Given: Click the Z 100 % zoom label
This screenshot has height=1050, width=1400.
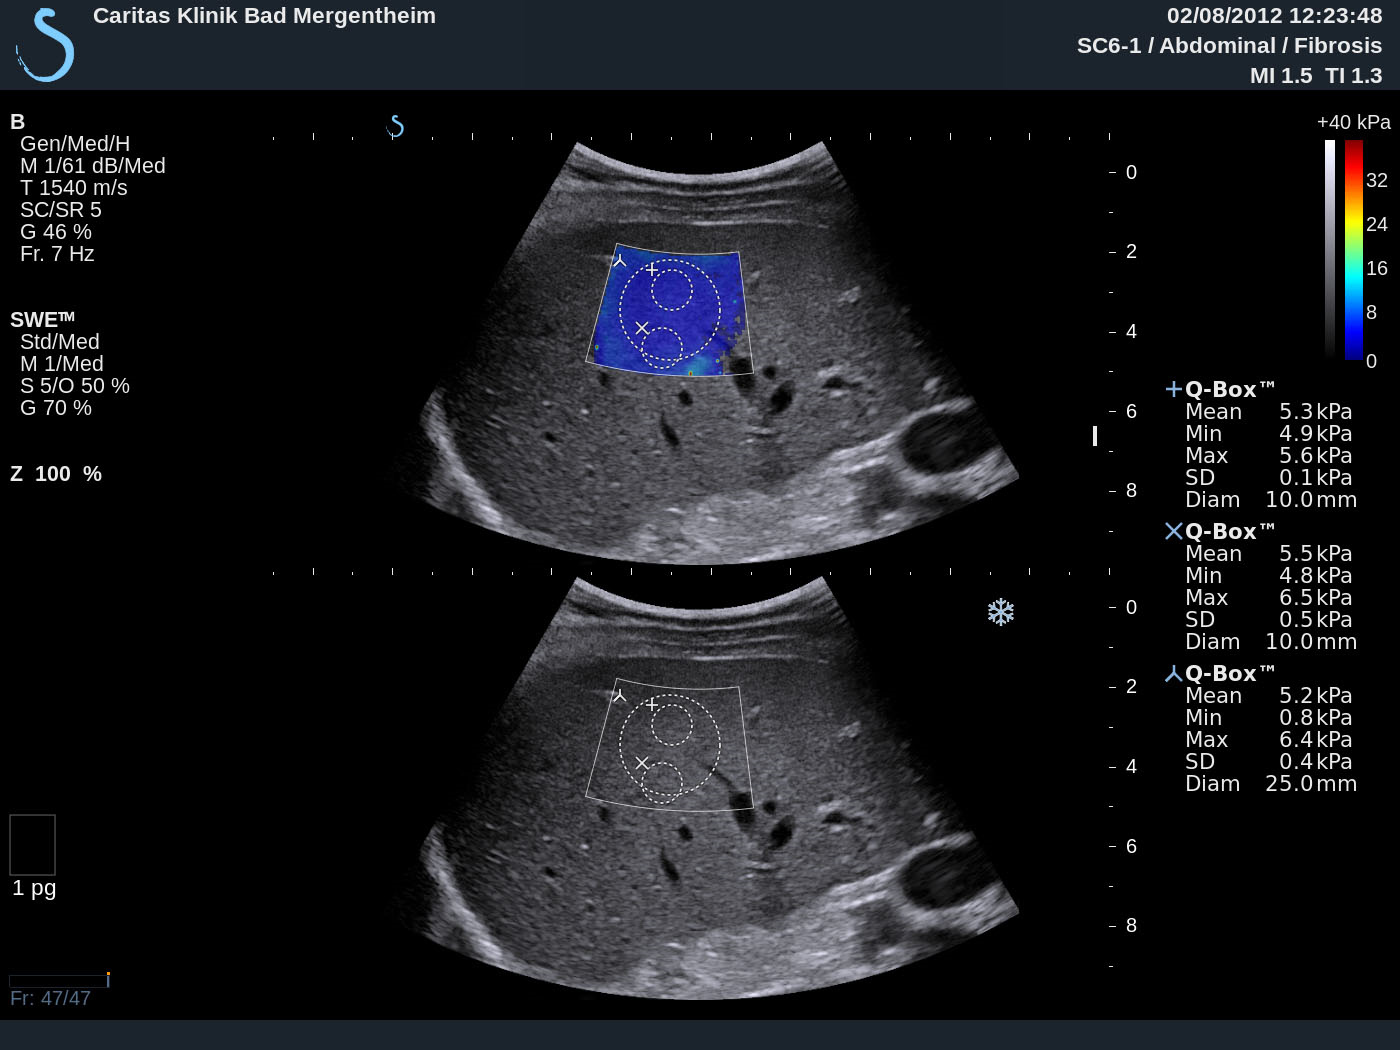Looking at the screenshot, I should [56, 474].
